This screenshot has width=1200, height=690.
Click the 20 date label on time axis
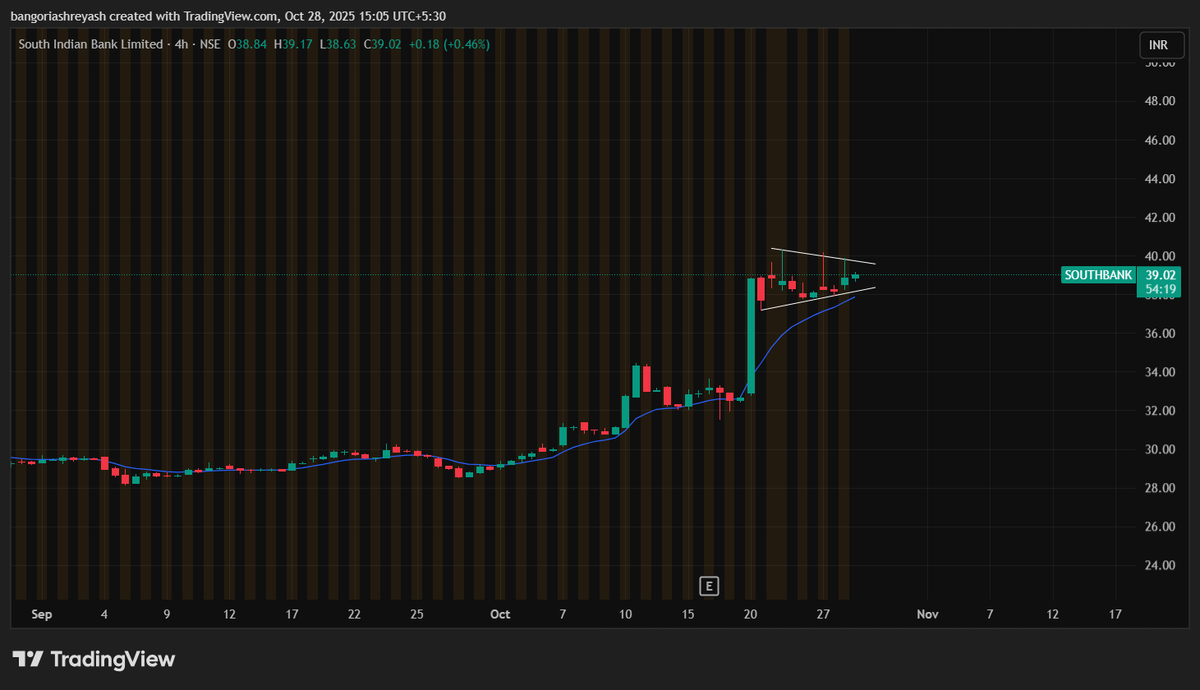point(751,614)
